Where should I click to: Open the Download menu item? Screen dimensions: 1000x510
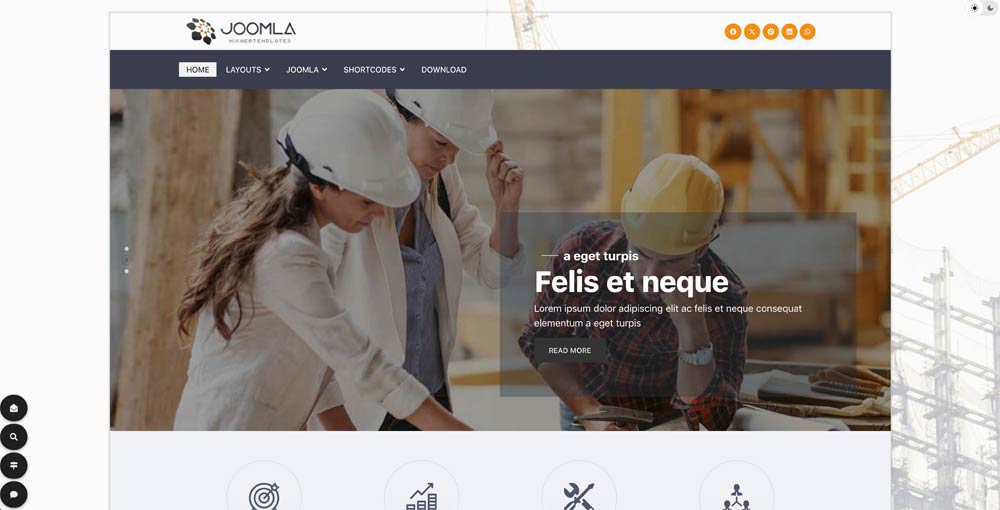[x=444, y=69]
